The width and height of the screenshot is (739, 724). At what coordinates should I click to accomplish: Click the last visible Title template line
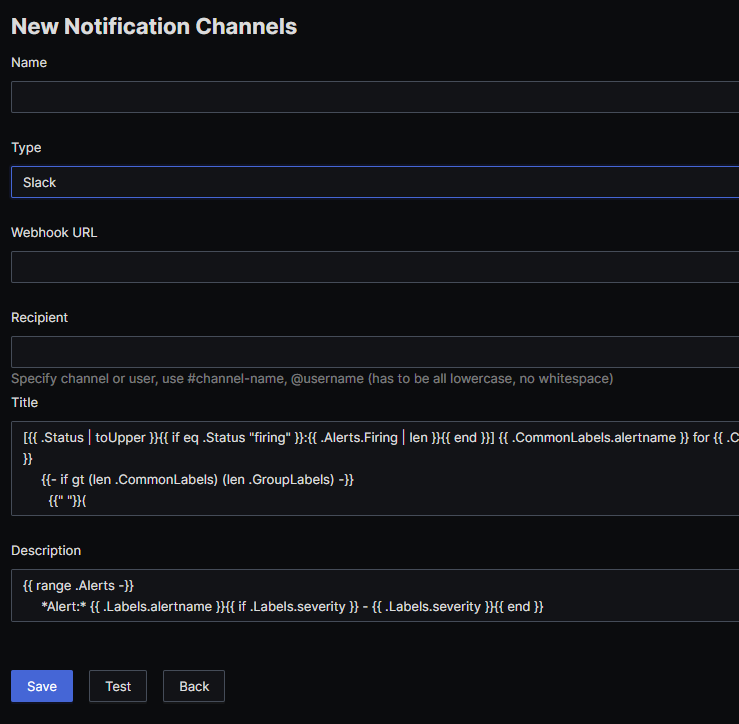[x=67, y=501]
